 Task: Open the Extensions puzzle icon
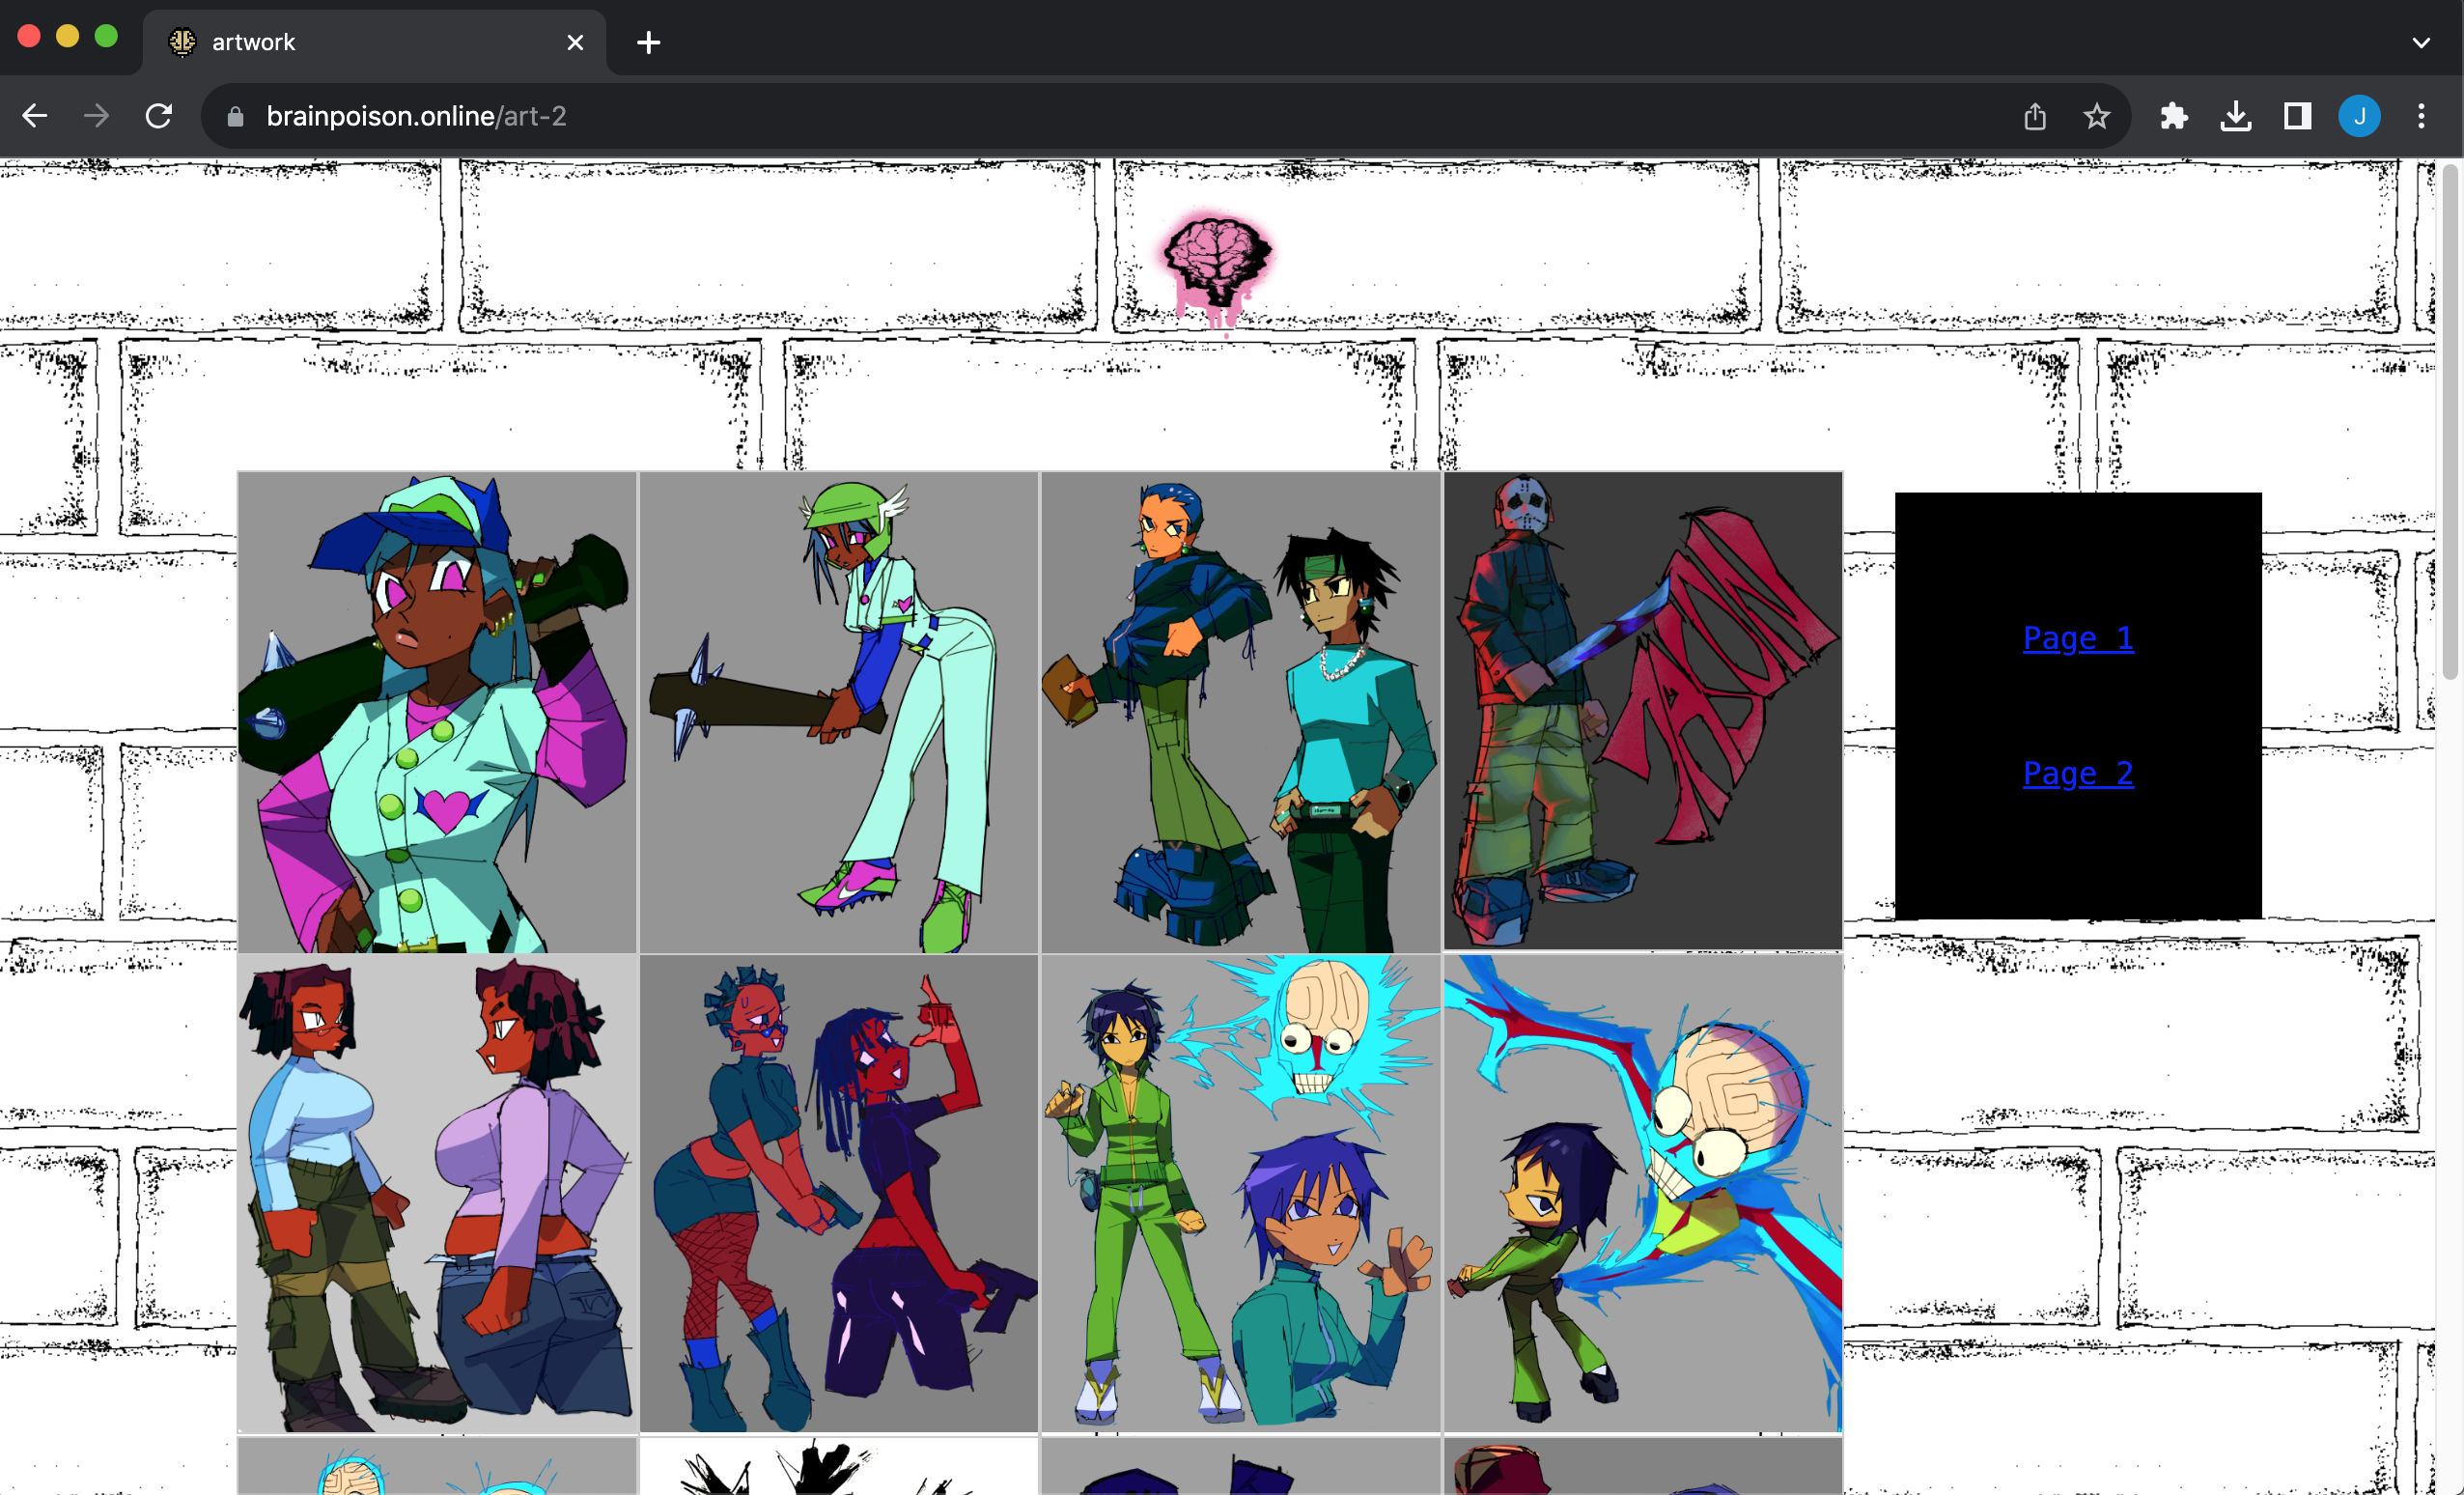click(2173, 116)
